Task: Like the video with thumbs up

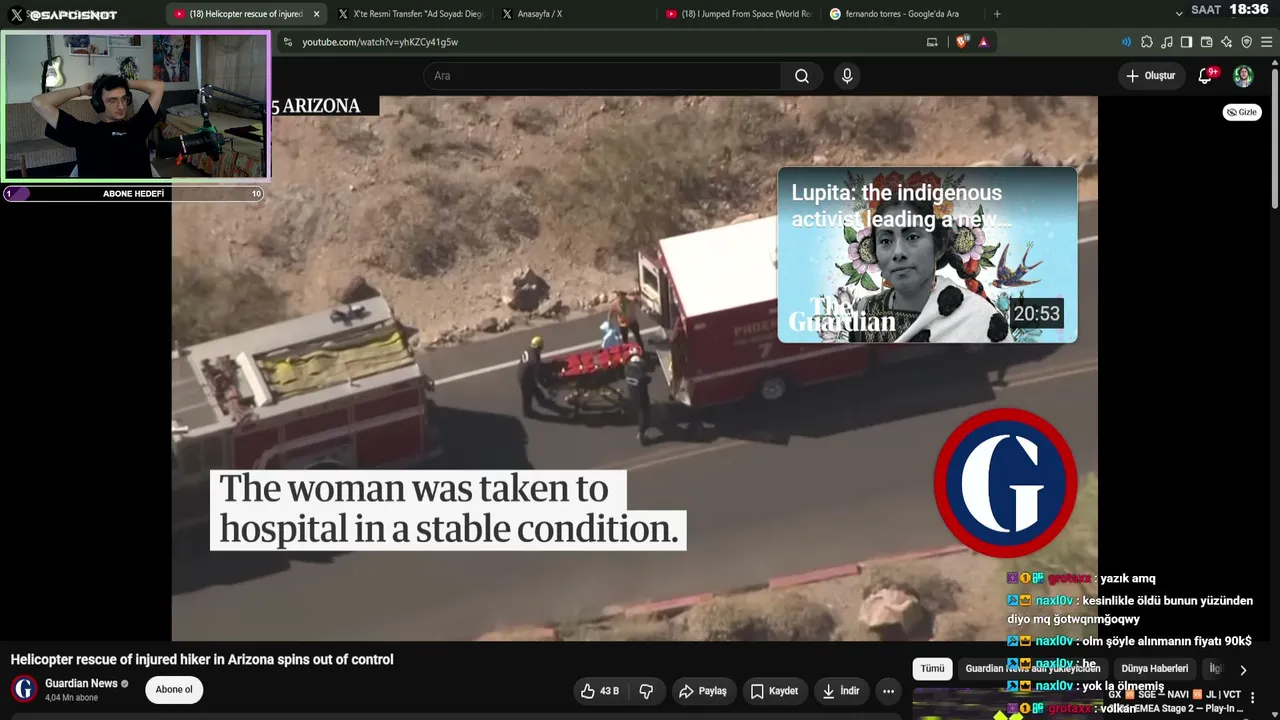Action: click(600, 691)
